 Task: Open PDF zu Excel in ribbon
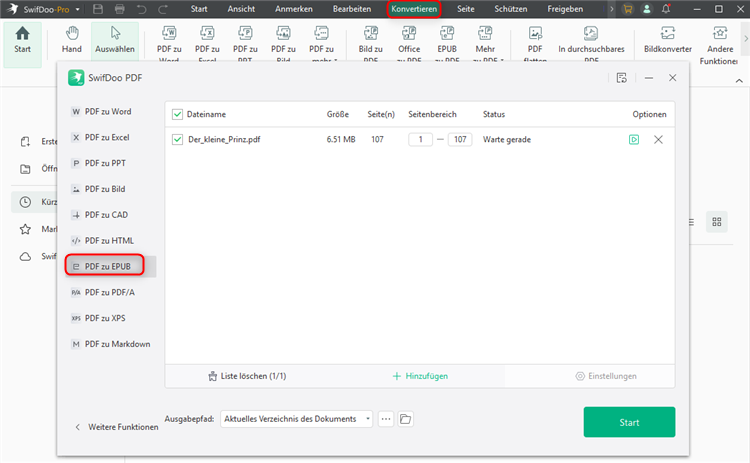point(207,43)
